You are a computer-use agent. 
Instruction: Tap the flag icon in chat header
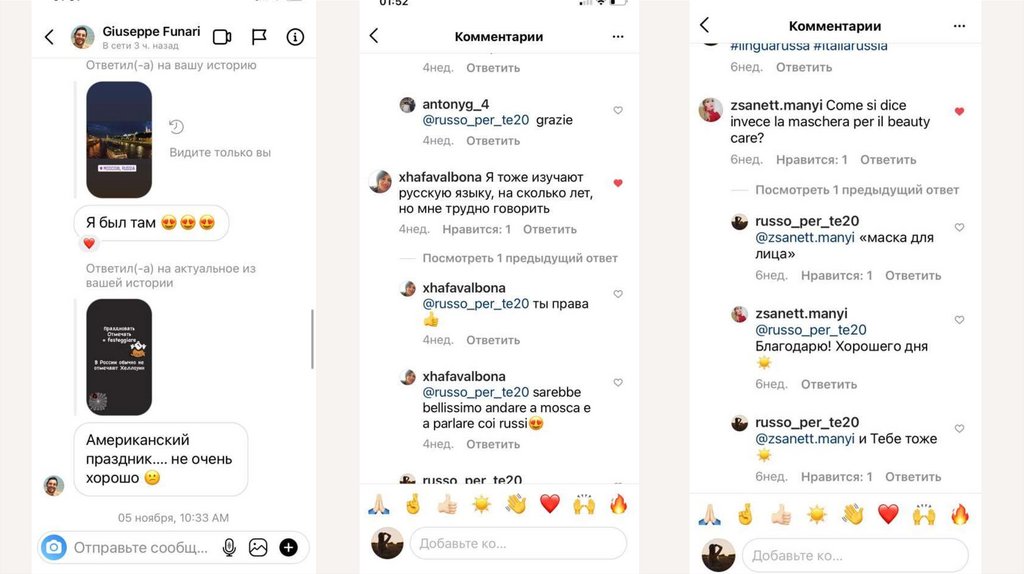[x=259, y=37]
